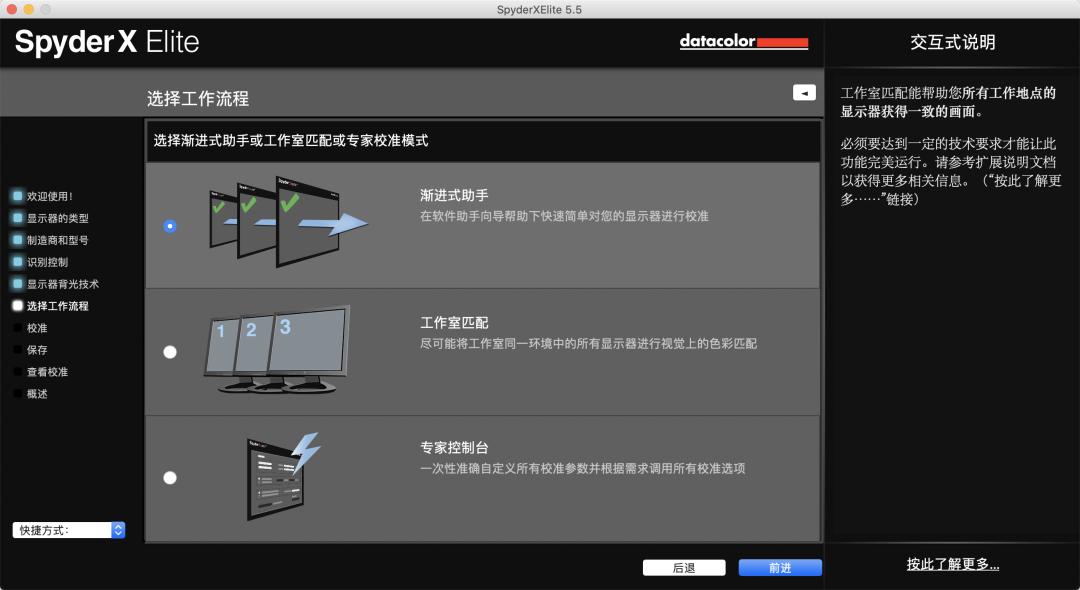Open the 快捷方式 dropdown

[69, 530]
